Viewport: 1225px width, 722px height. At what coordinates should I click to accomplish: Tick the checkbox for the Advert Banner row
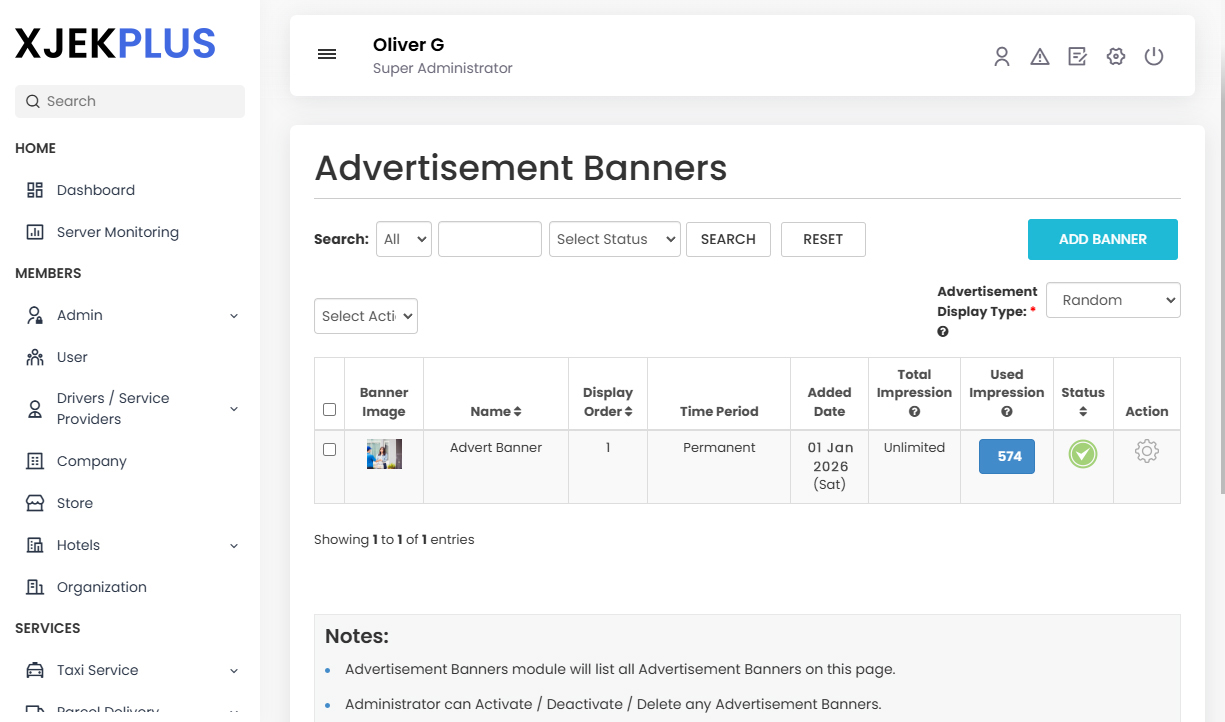click(x=329, y=449)
